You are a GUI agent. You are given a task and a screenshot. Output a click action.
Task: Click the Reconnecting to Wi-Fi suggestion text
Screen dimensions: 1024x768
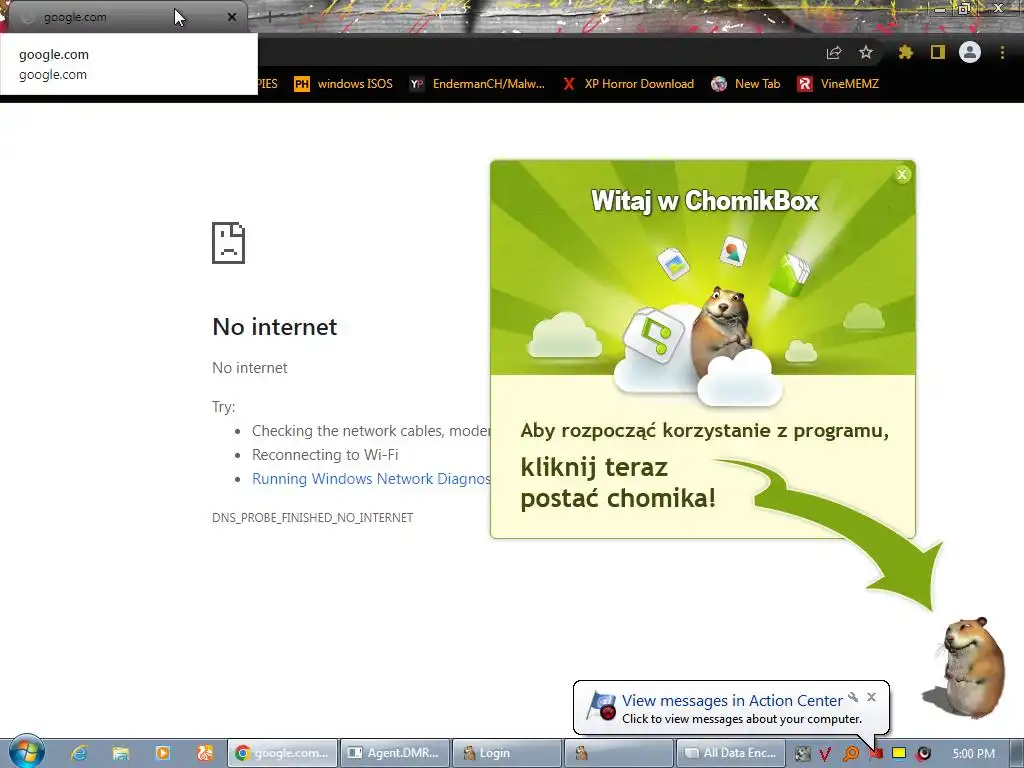325,455
